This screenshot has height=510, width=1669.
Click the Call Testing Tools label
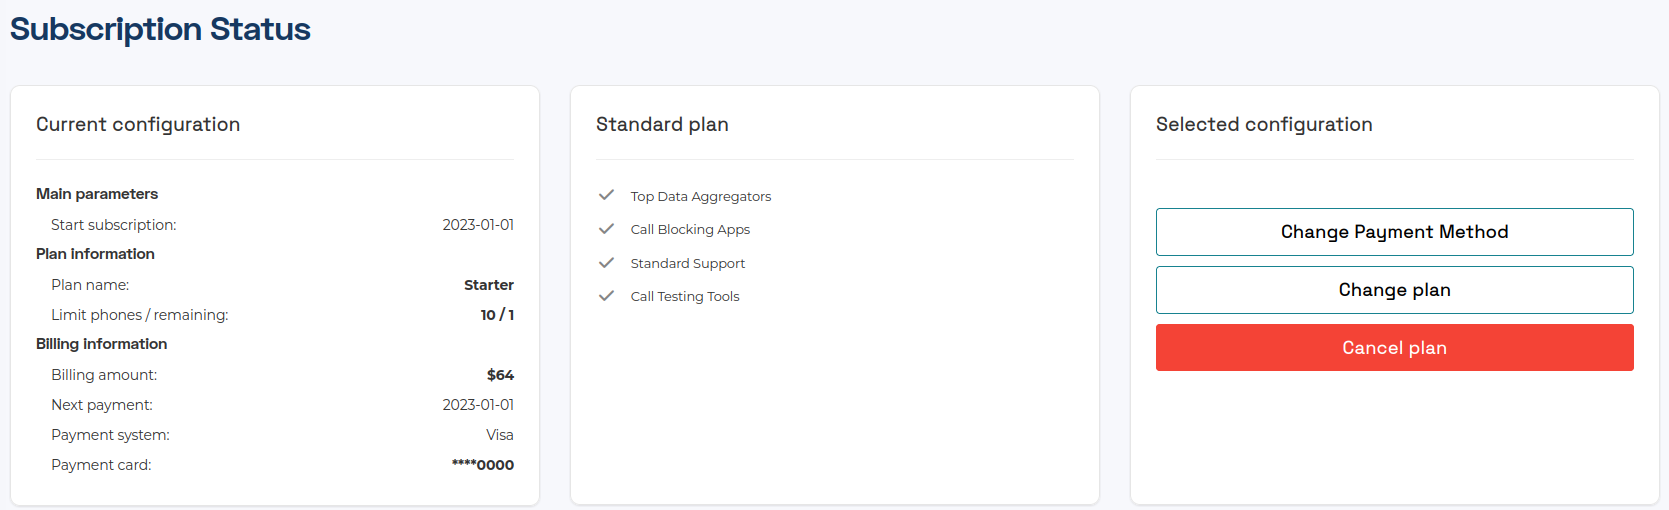(685, 296)
